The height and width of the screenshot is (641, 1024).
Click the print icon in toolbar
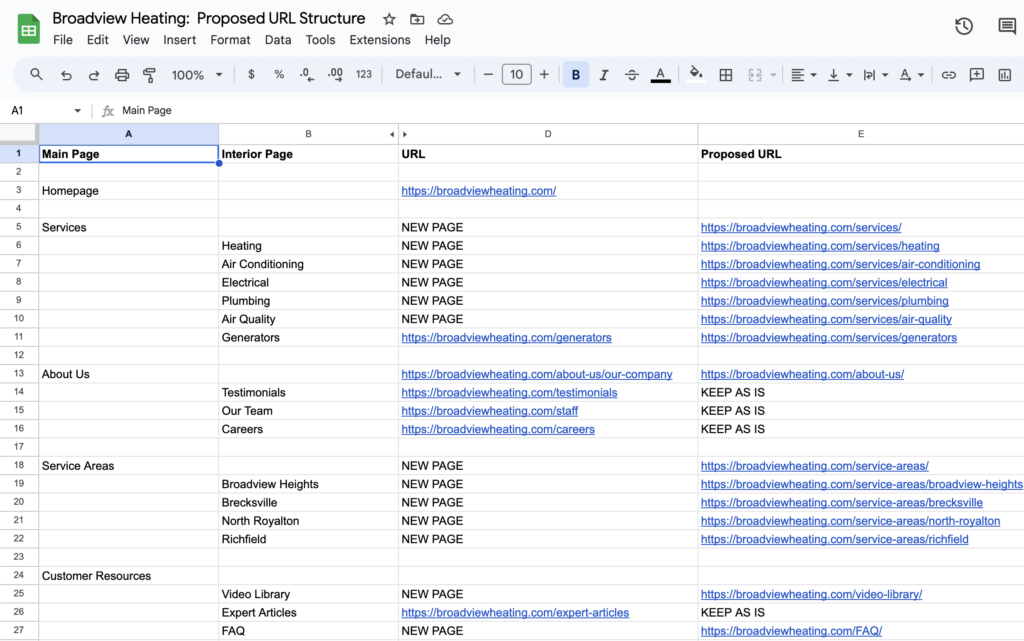click(x=121, y=75)
